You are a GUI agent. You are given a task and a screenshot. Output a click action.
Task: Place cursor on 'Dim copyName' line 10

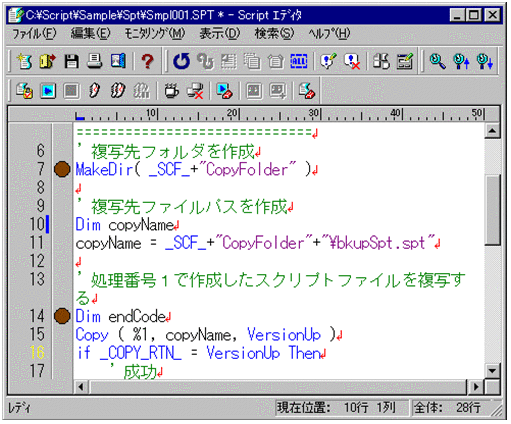[x=124, y=224]
